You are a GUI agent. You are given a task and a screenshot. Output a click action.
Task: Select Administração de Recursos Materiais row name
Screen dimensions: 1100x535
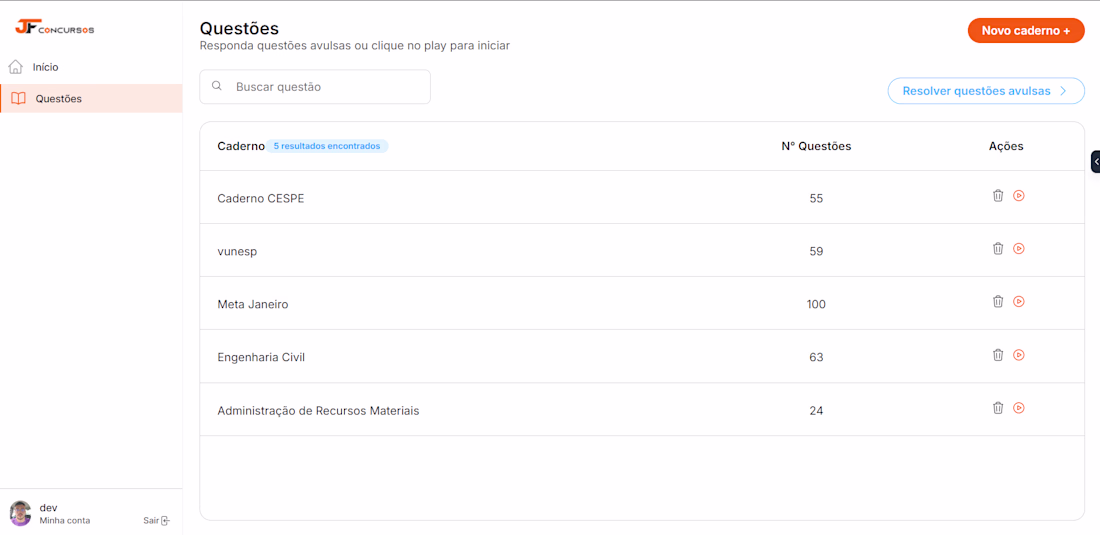pyautogui.click(x=318, y=411)
